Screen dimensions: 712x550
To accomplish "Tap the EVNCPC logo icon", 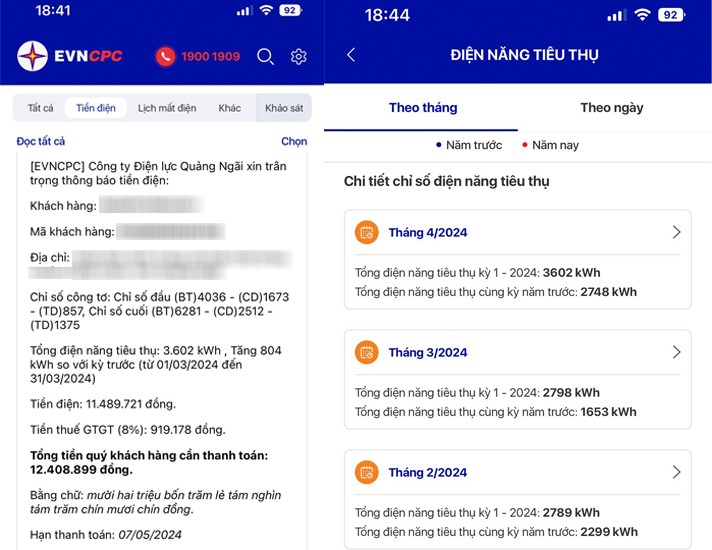I will (x=32, y=57).
